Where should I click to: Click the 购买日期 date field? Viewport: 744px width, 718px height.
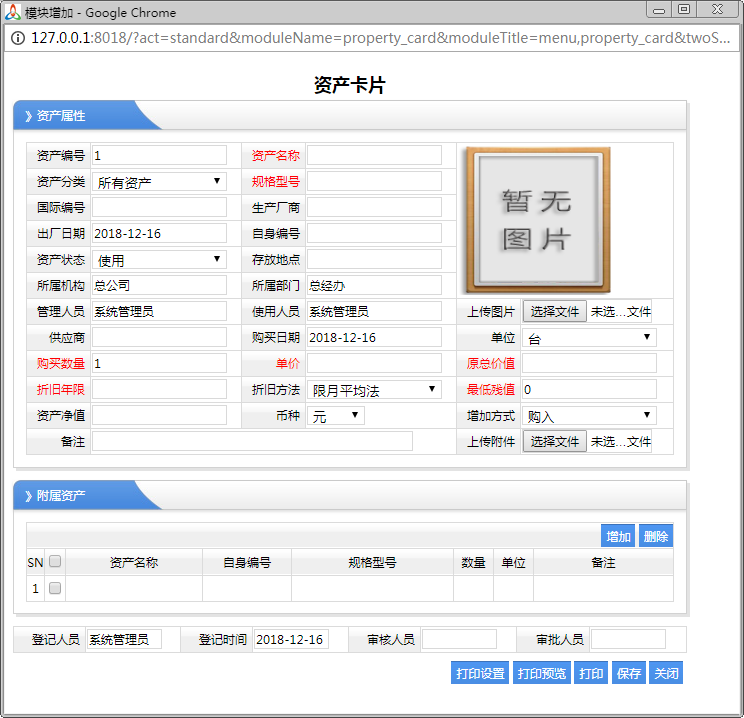[374, 338]
